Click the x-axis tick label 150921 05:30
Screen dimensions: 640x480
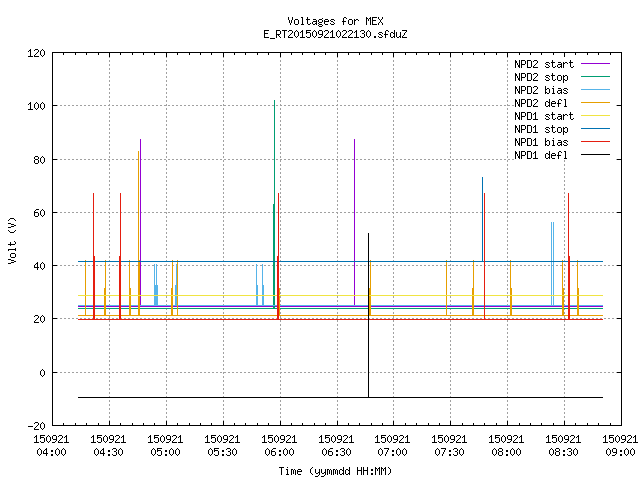pos(222,446)
